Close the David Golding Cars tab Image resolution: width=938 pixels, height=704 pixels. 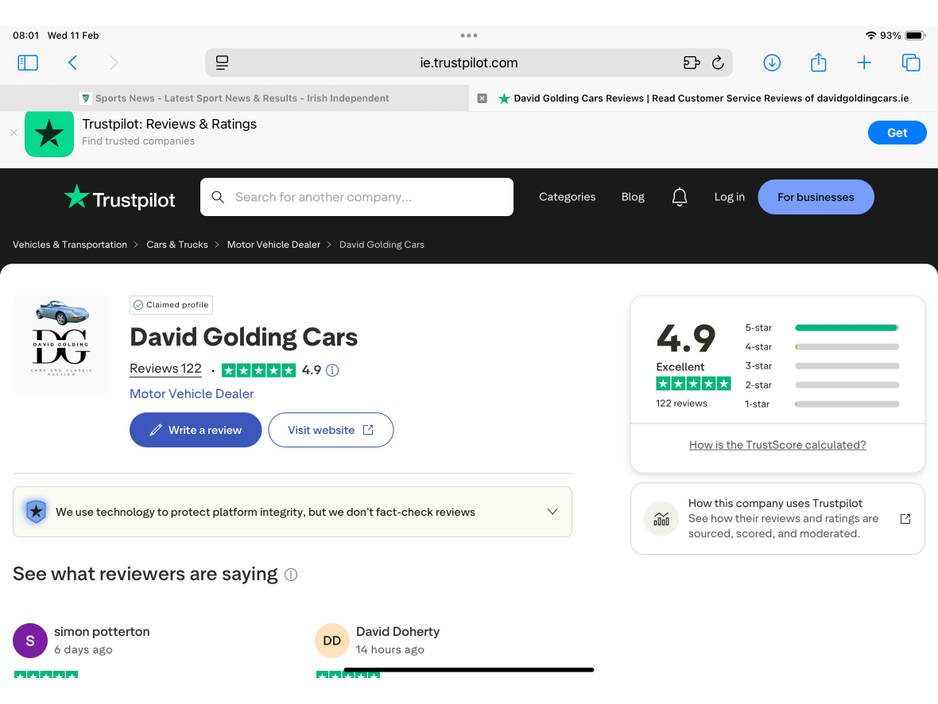pos(482,98)
